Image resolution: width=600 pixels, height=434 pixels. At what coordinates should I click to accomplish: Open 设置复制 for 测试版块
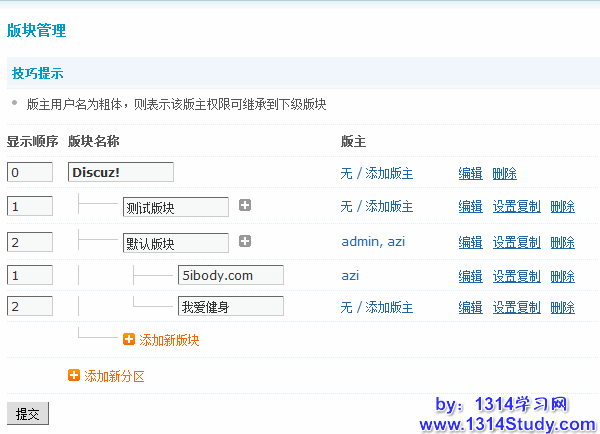[516, 207]
